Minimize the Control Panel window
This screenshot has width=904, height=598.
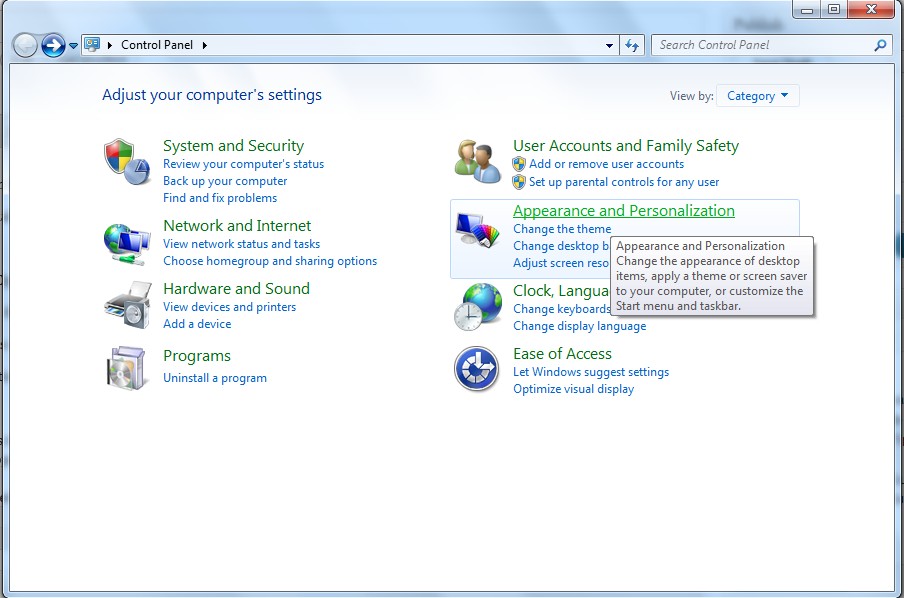tap(807, 9)
